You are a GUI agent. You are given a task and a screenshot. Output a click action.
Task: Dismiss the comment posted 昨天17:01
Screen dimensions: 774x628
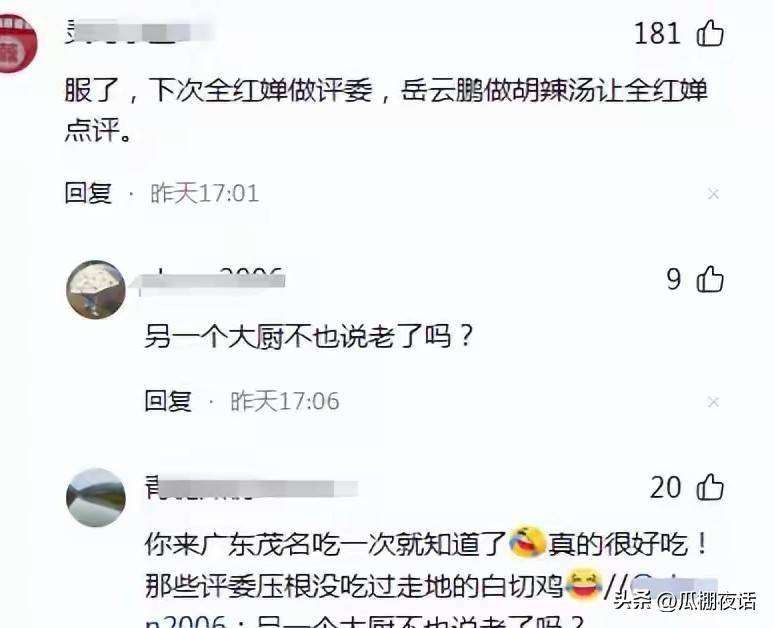point(713,194)
